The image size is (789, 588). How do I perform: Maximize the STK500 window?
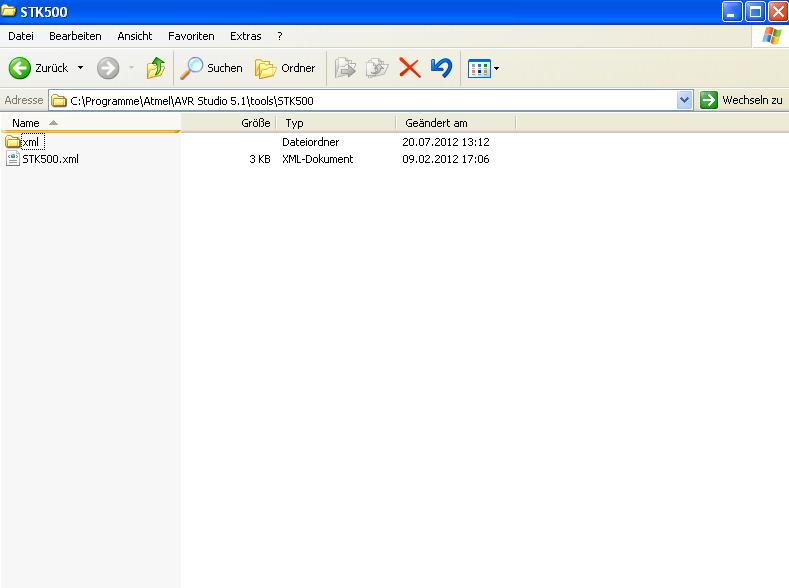click(755, 12)
